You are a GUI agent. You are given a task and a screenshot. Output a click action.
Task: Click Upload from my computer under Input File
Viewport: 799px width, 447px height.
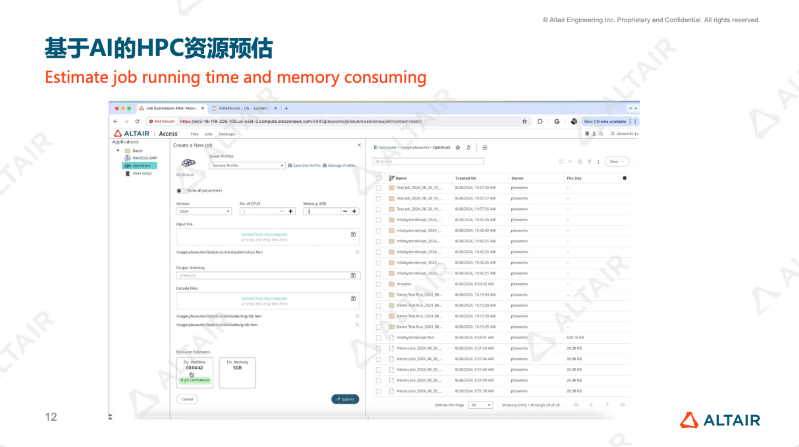(x=264, y=234)
